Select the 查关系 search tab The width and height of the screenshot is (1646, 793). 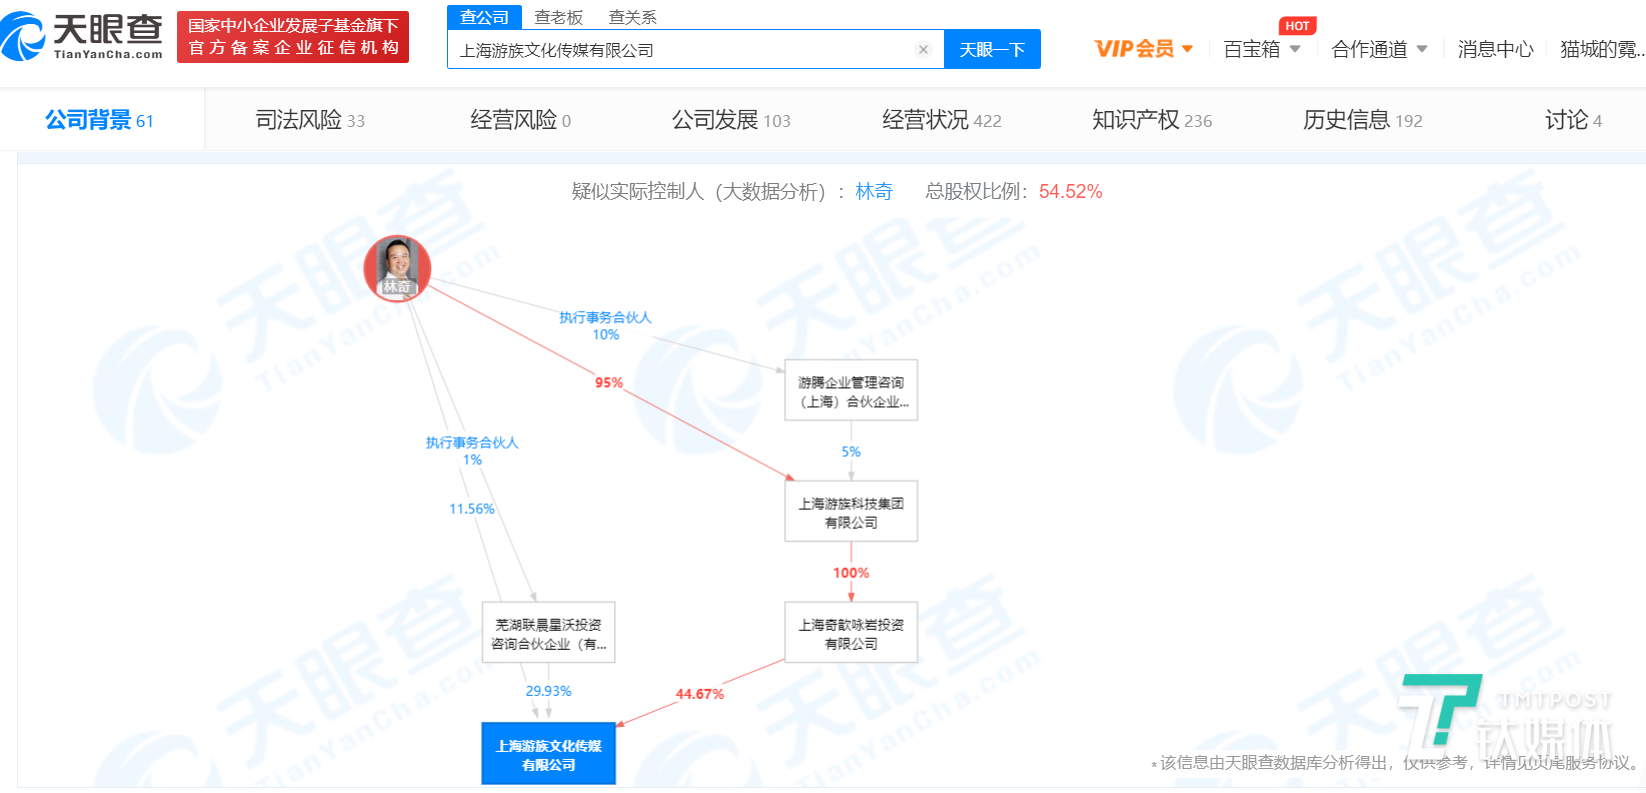[x=632, y=17]
